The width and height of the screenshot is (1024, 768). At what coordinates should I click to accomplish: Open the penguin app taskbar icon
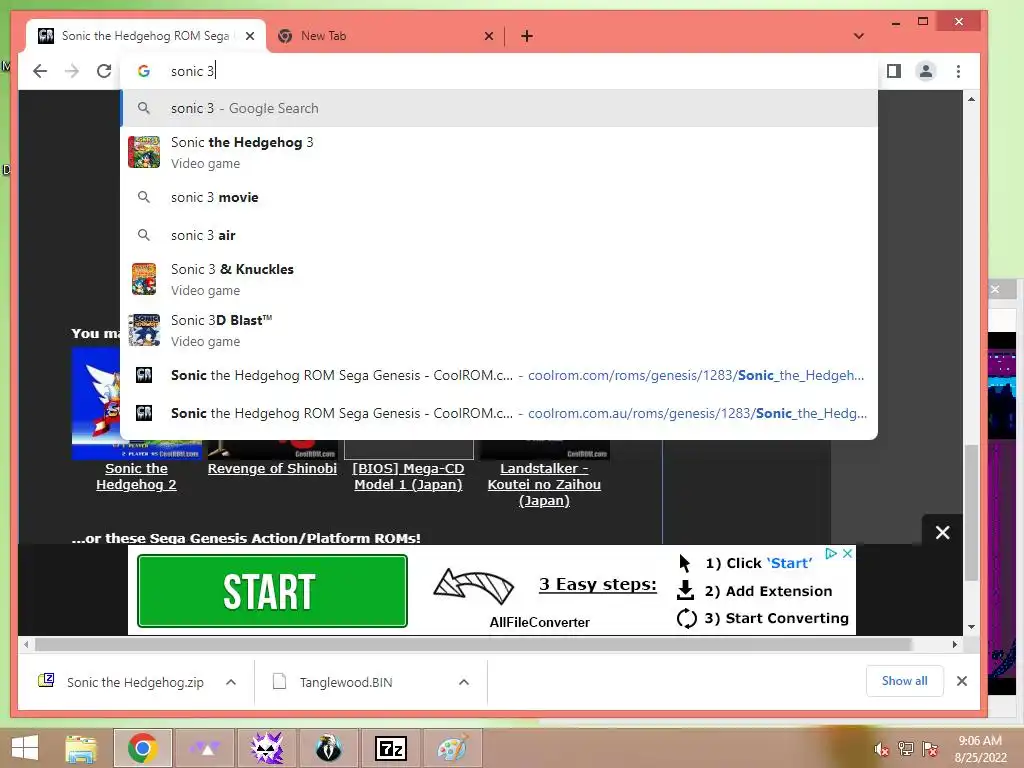[328, 748]
